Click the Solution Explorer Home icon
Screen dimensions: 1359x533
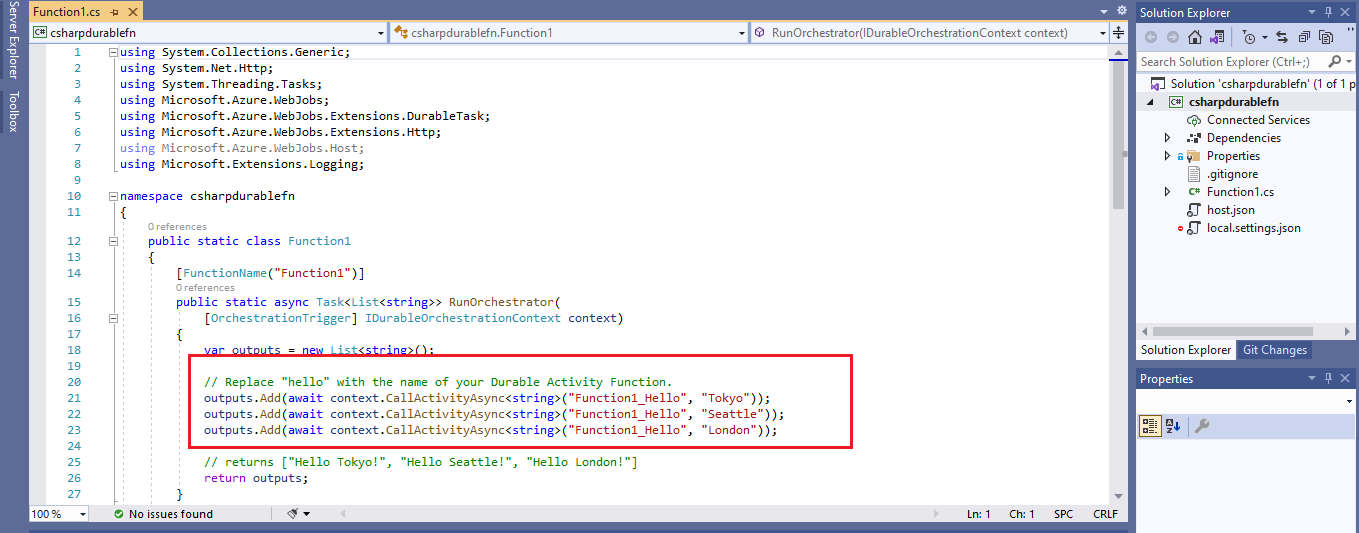pos(1195,37)
